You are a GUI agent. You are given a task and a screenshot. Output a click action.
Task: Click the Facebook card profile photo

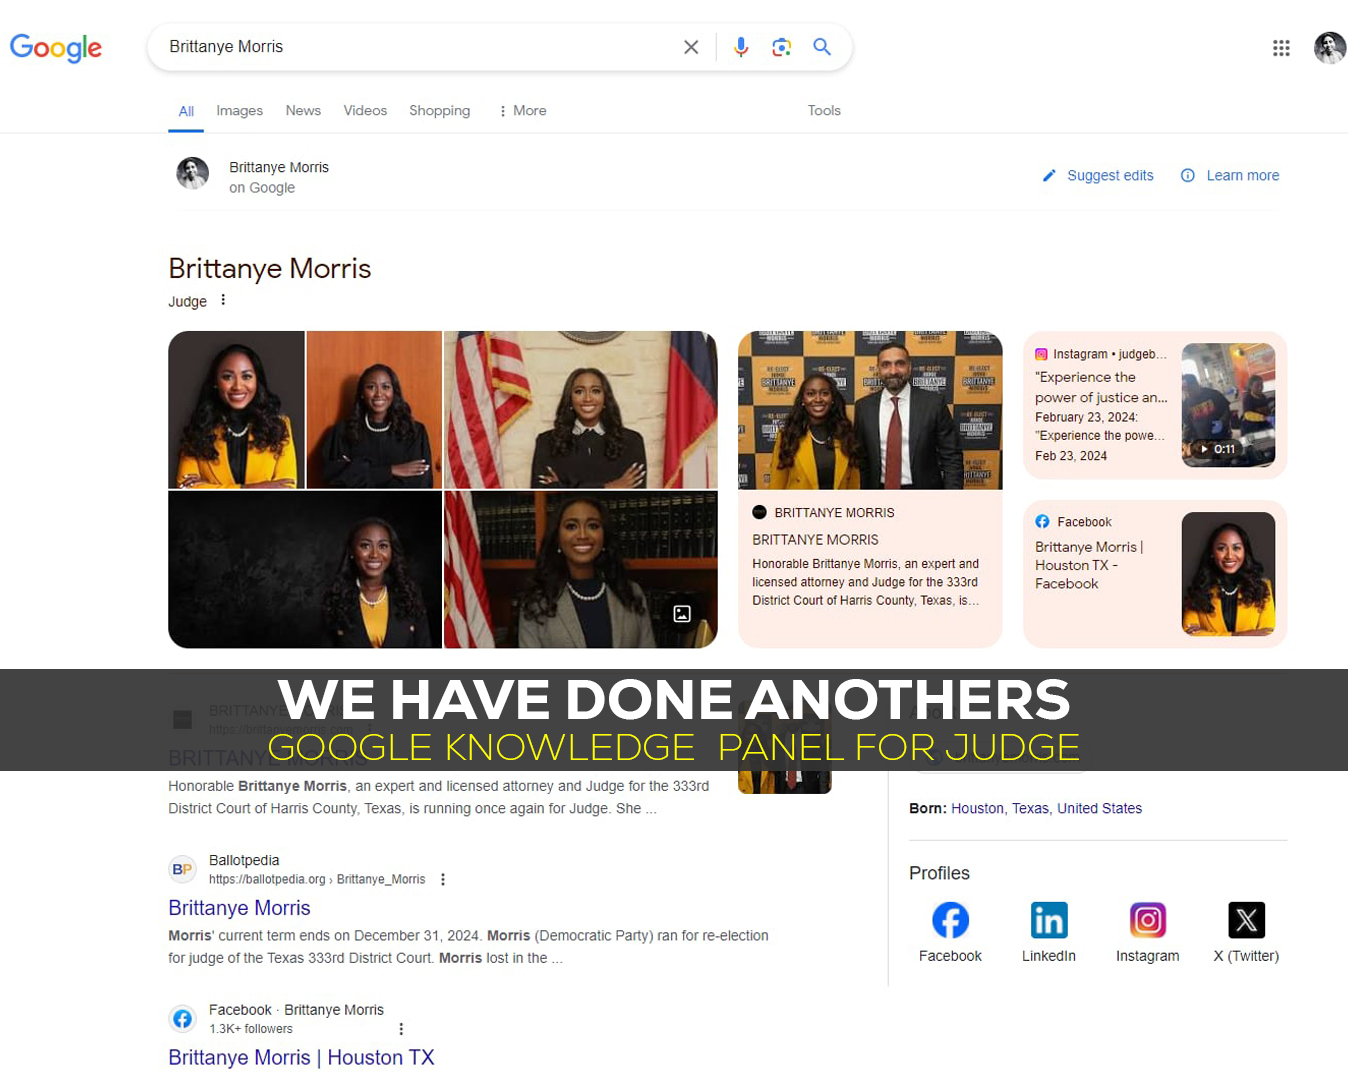coord(1229,574)
